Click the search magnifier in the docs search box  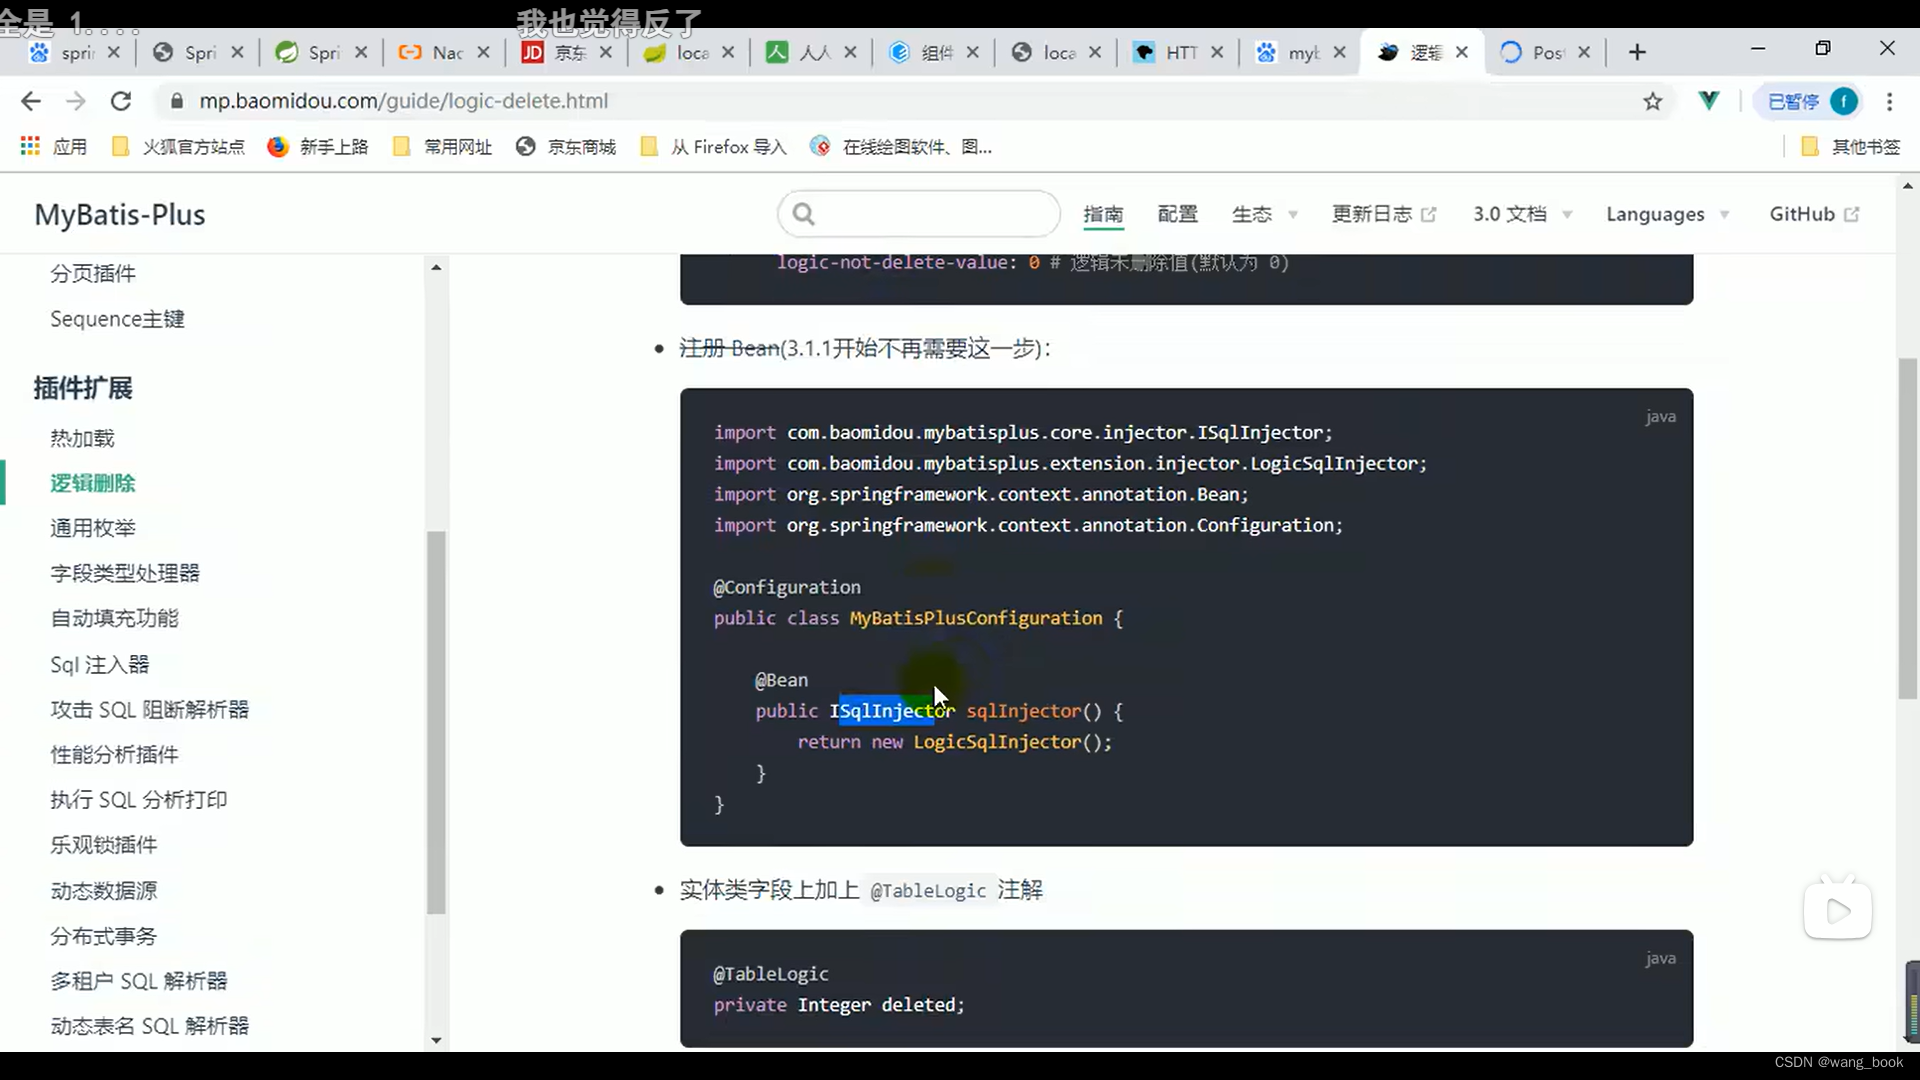805,213
